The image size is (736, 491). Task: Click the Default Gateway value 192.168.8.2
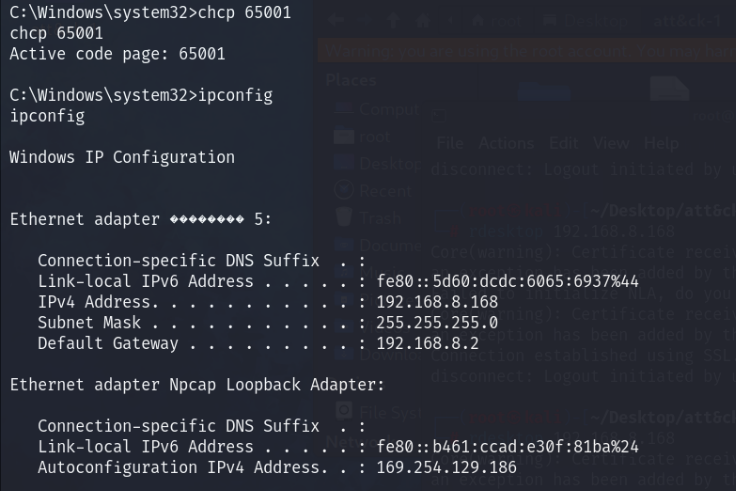(428, 343)
